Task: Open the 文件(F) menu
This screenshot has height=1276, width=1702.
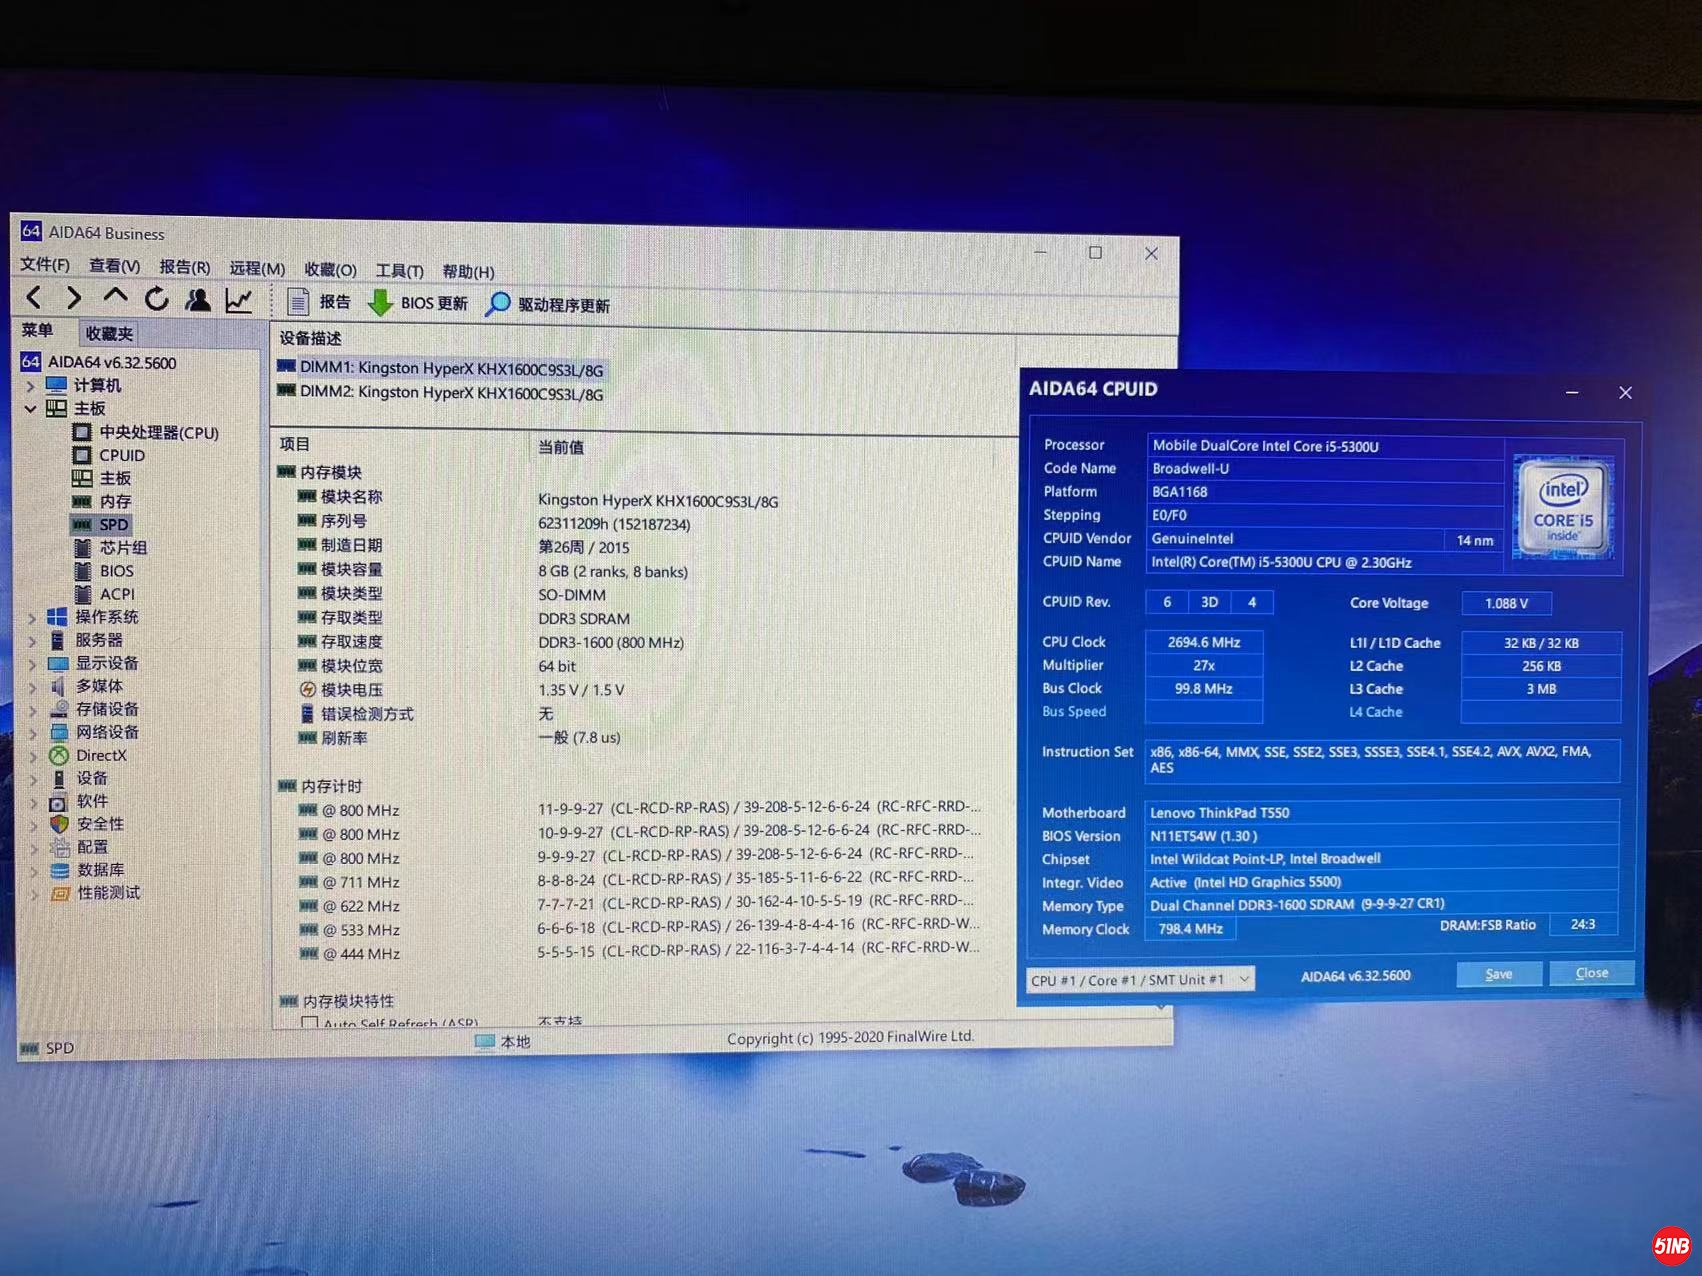Action: pos(45,265)
